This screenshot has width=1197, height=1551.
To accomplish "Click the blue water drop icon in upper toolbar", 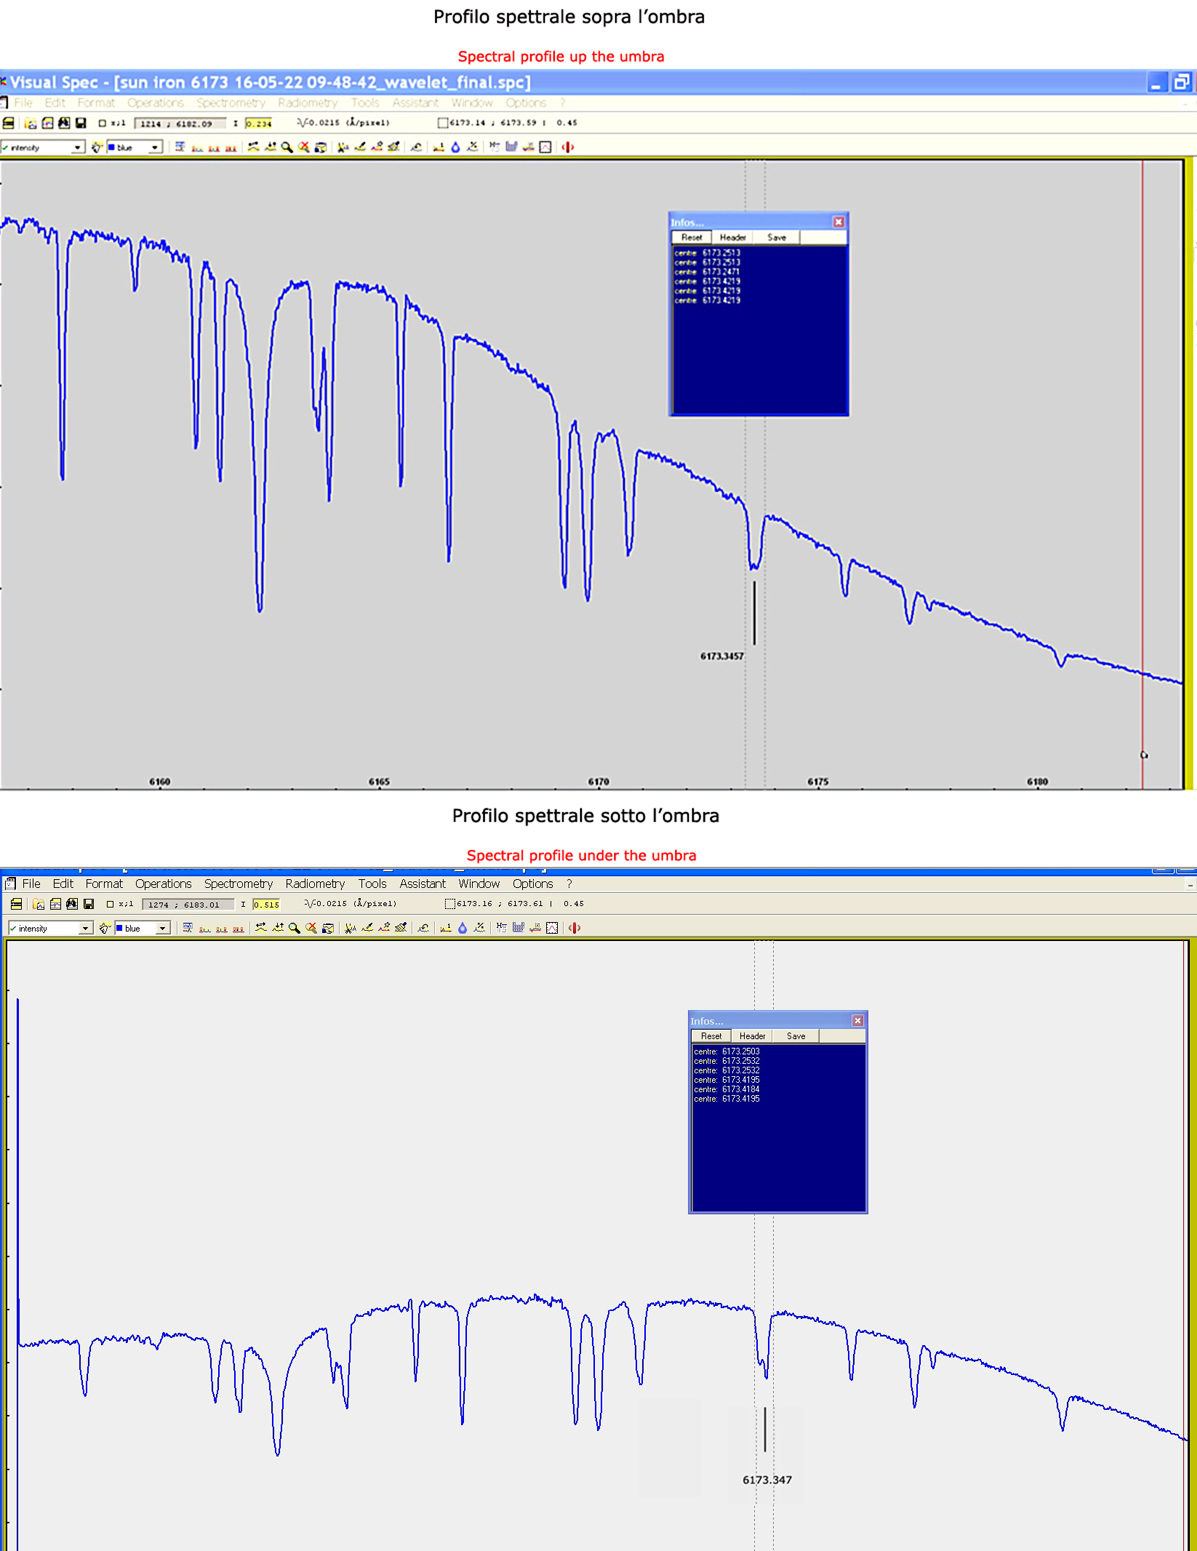I will click(x=455, y=147).
